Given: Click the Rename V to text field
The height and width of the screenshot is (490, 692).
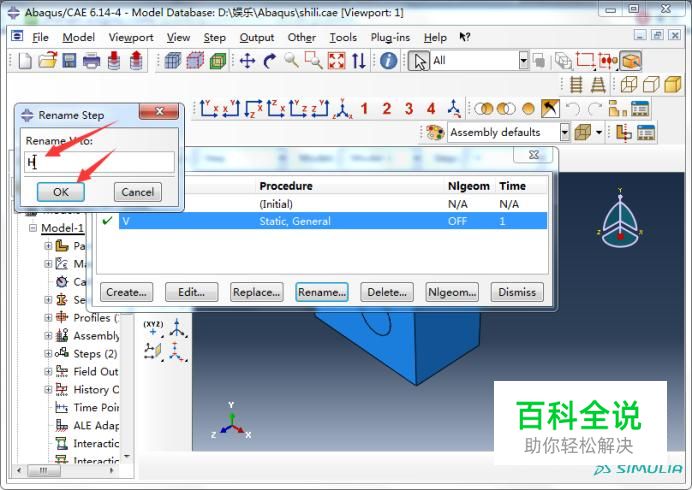Looking at the screenshot, I should point(99,162).
